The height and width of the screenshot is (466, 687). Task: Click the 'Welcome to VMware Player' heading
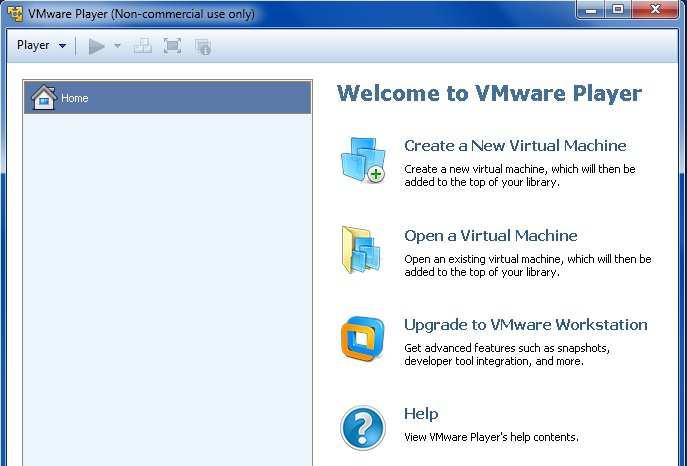[x=489, y=93]
